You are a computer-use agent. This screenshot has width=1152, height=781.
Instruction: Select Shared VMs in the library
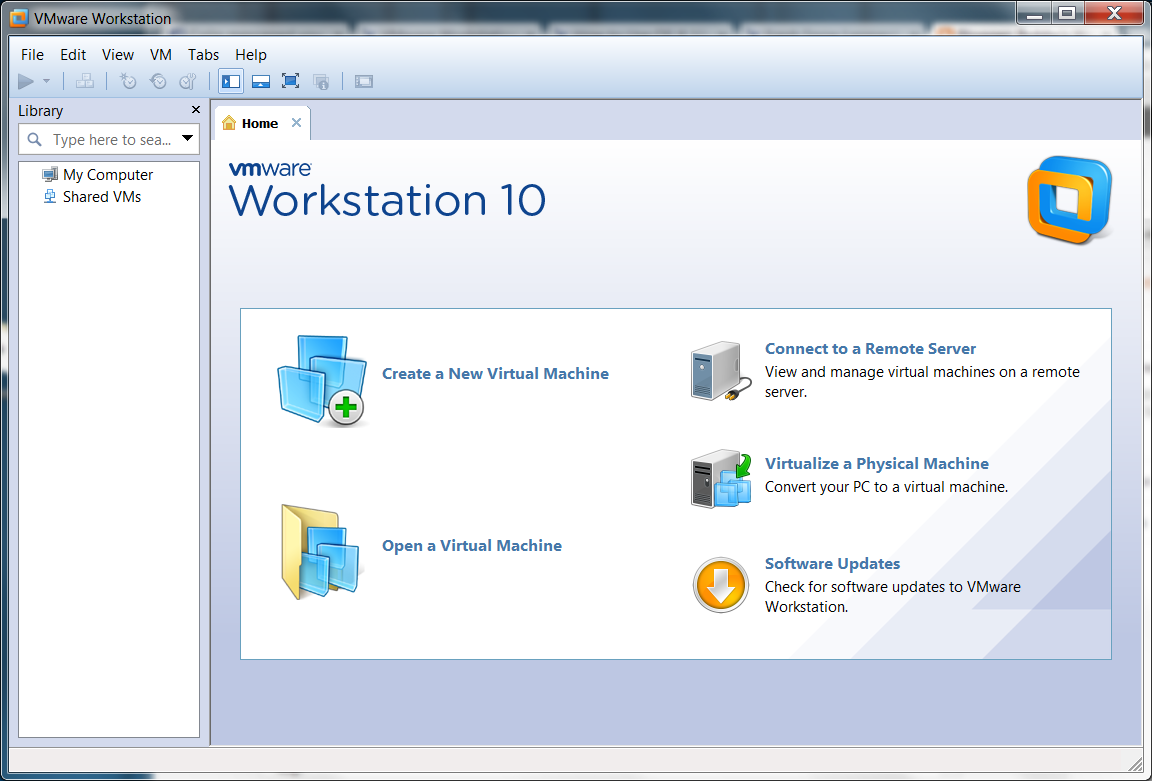coord(102,197)
